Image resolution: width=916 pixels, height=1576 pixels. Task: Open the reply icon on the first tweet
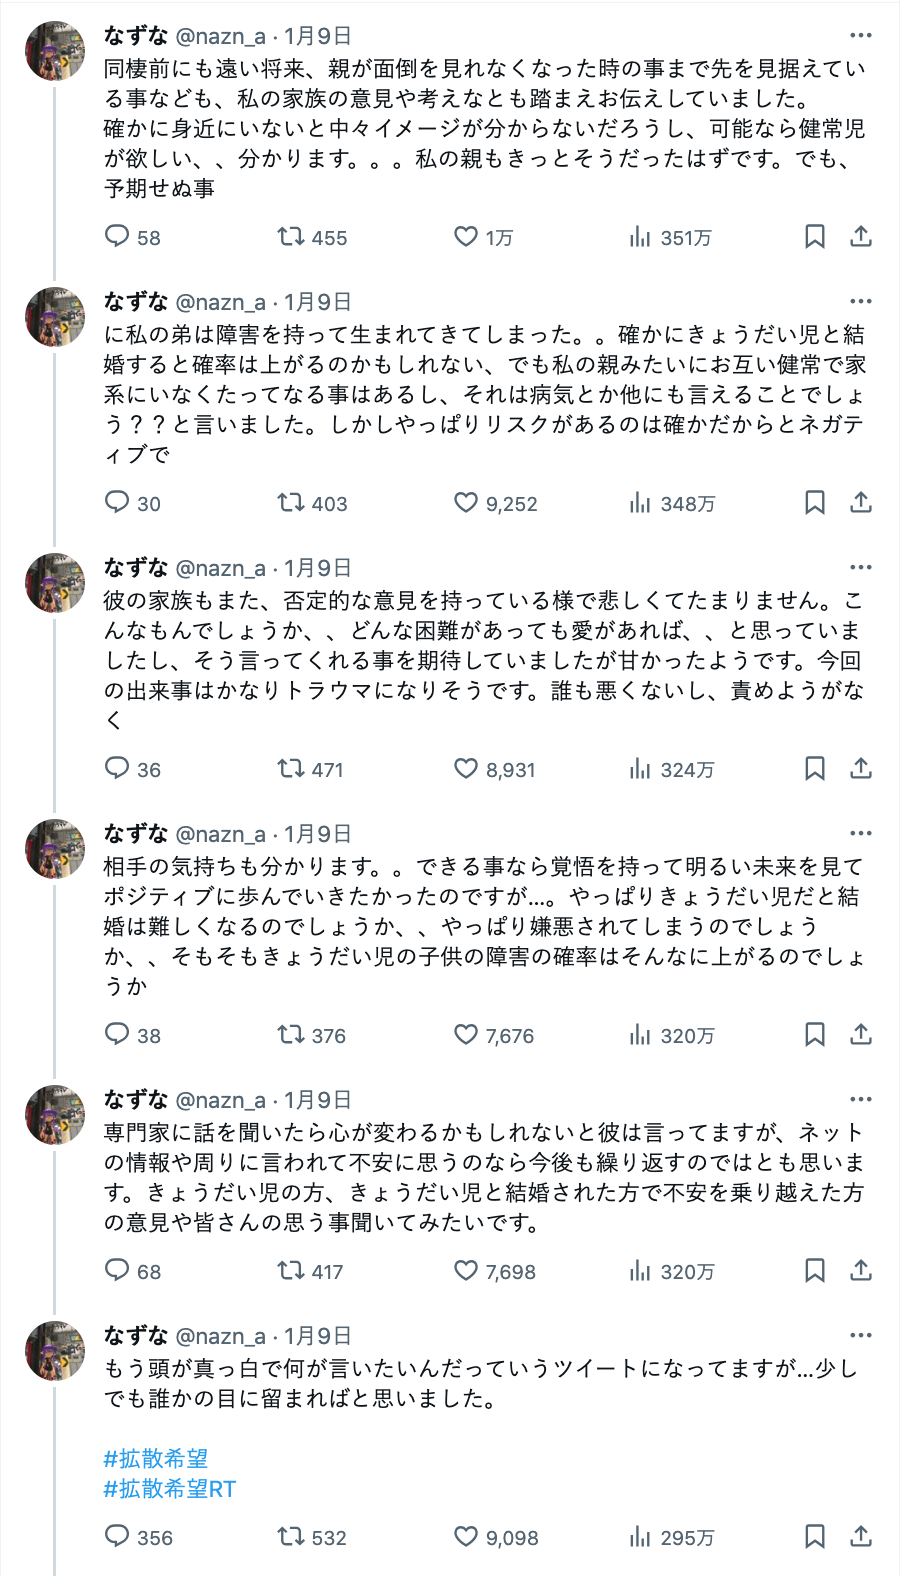[x=117, y=237]
